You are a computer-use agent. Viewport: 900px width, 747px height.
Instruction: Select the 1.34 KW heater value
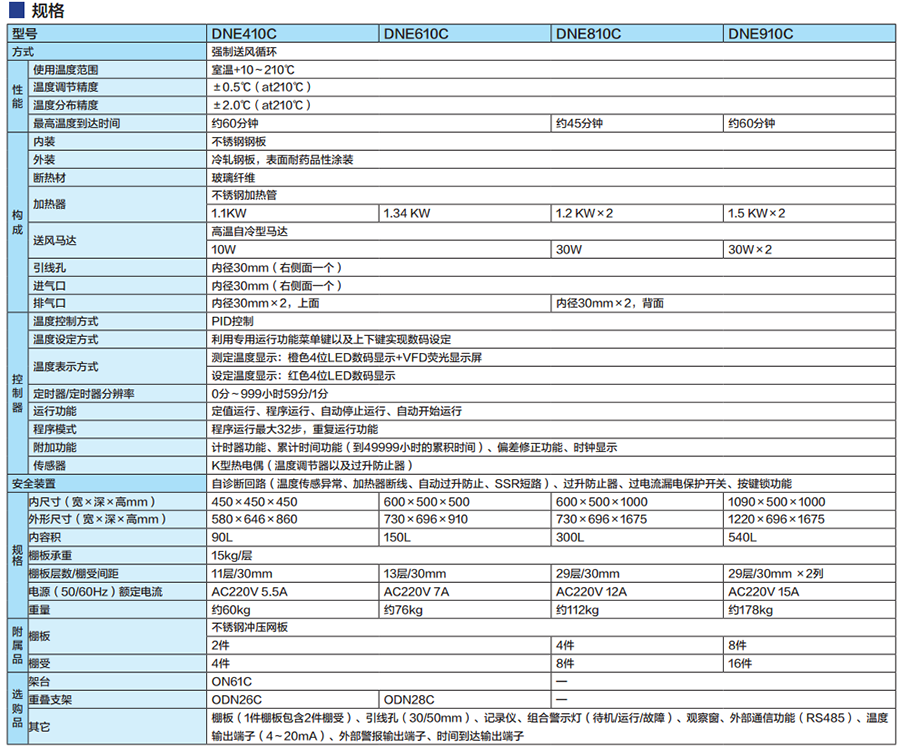tap(407, 213)
